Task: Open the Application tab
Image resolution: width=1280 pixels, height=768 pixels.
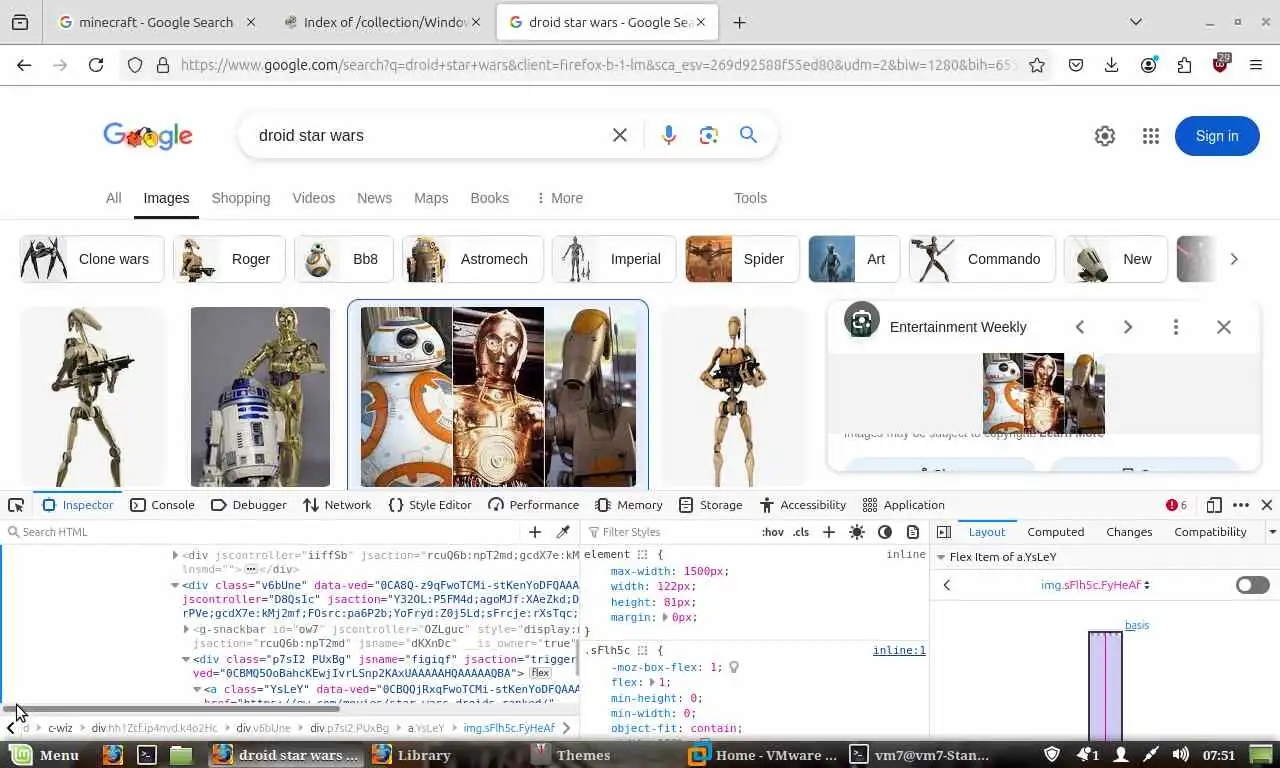Action: point(904,505)
